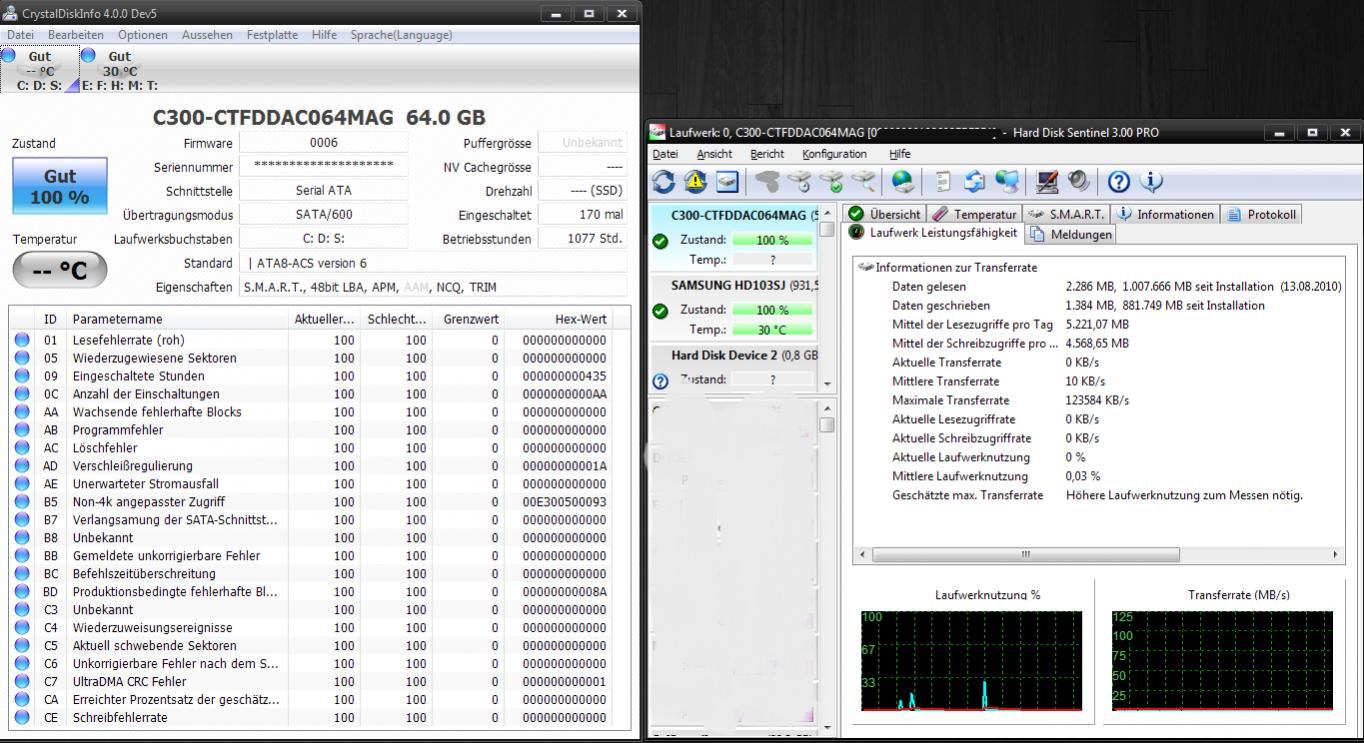Select the C: D: S: drive button
Viewport: 1364px width, 743px height.
point(40,70)
